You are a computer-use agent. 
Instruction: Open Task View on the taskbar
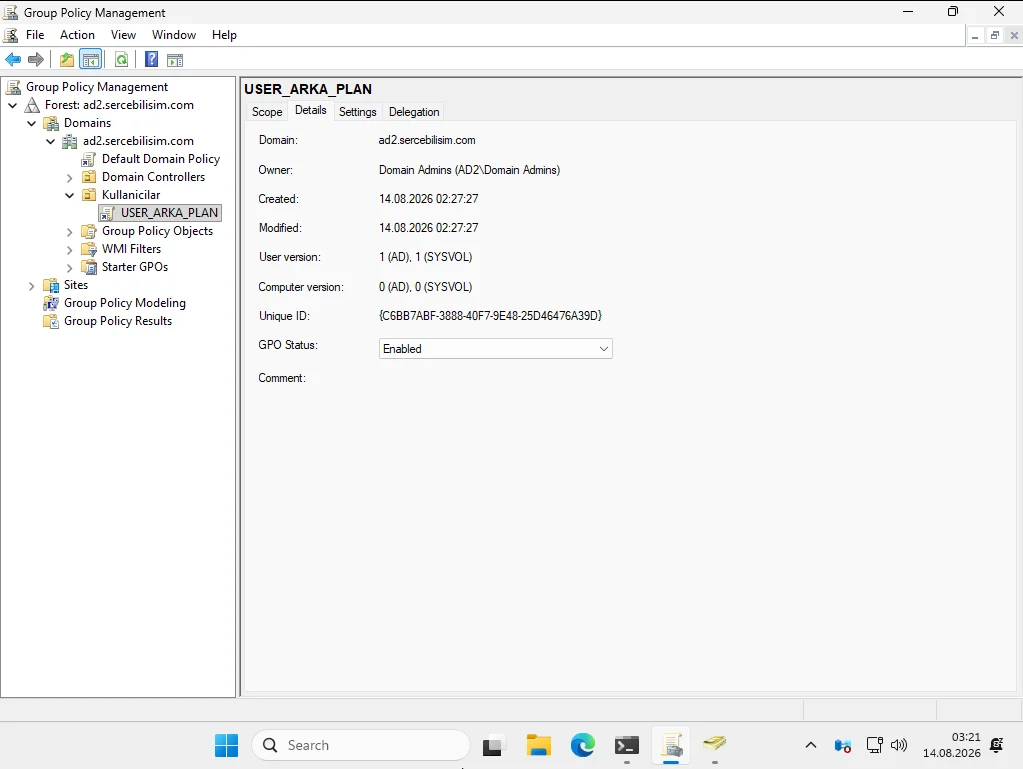pyautogui.click(x=494, y=746)
